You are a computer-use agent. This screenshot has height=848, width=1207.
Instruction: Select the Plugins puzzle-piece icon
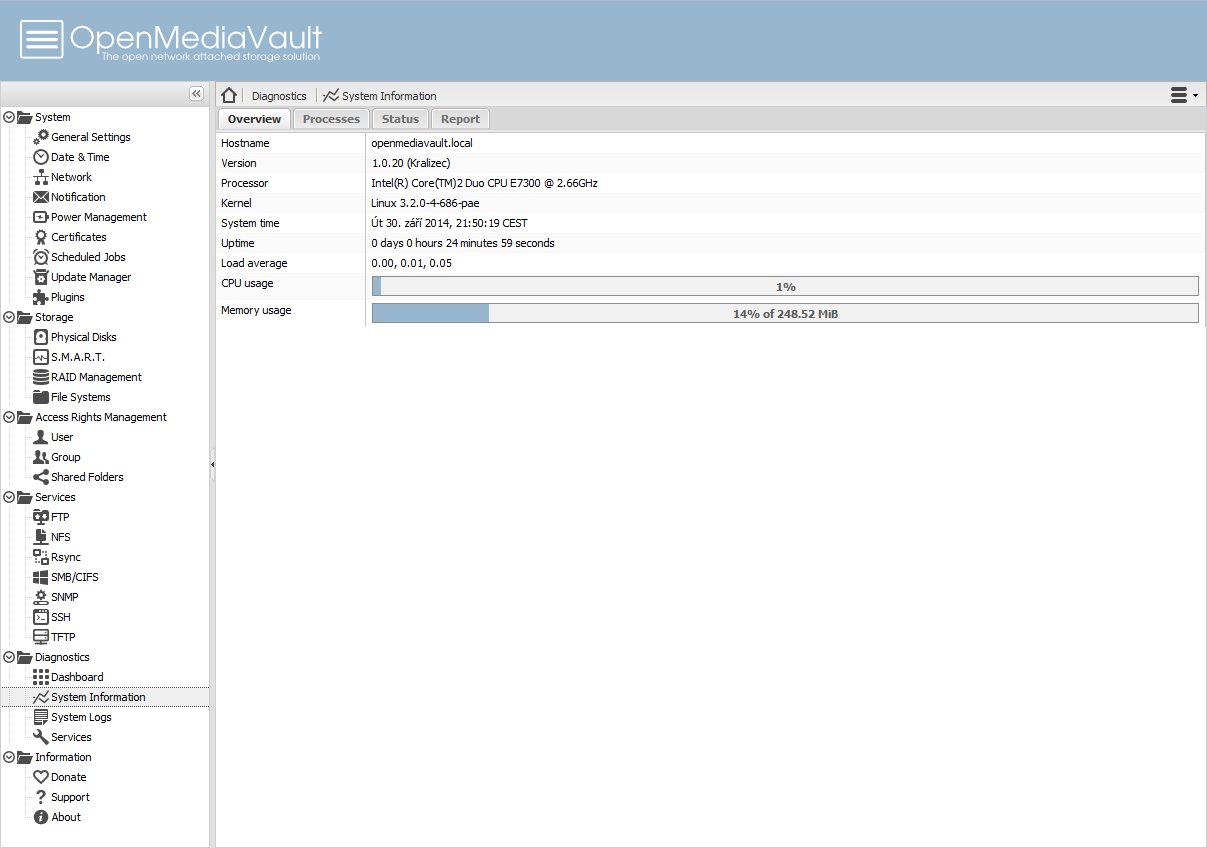click(41, 297)
